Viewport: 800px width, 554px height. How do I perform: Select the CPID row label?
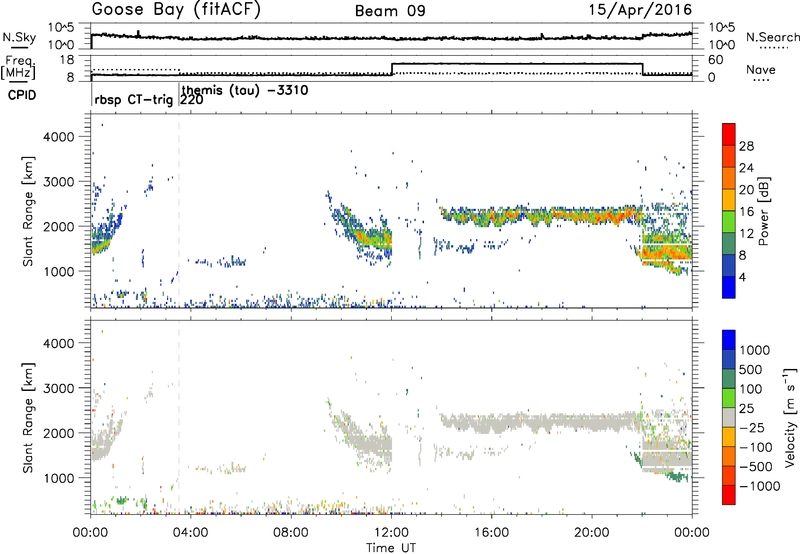click(x=22, y=95)
